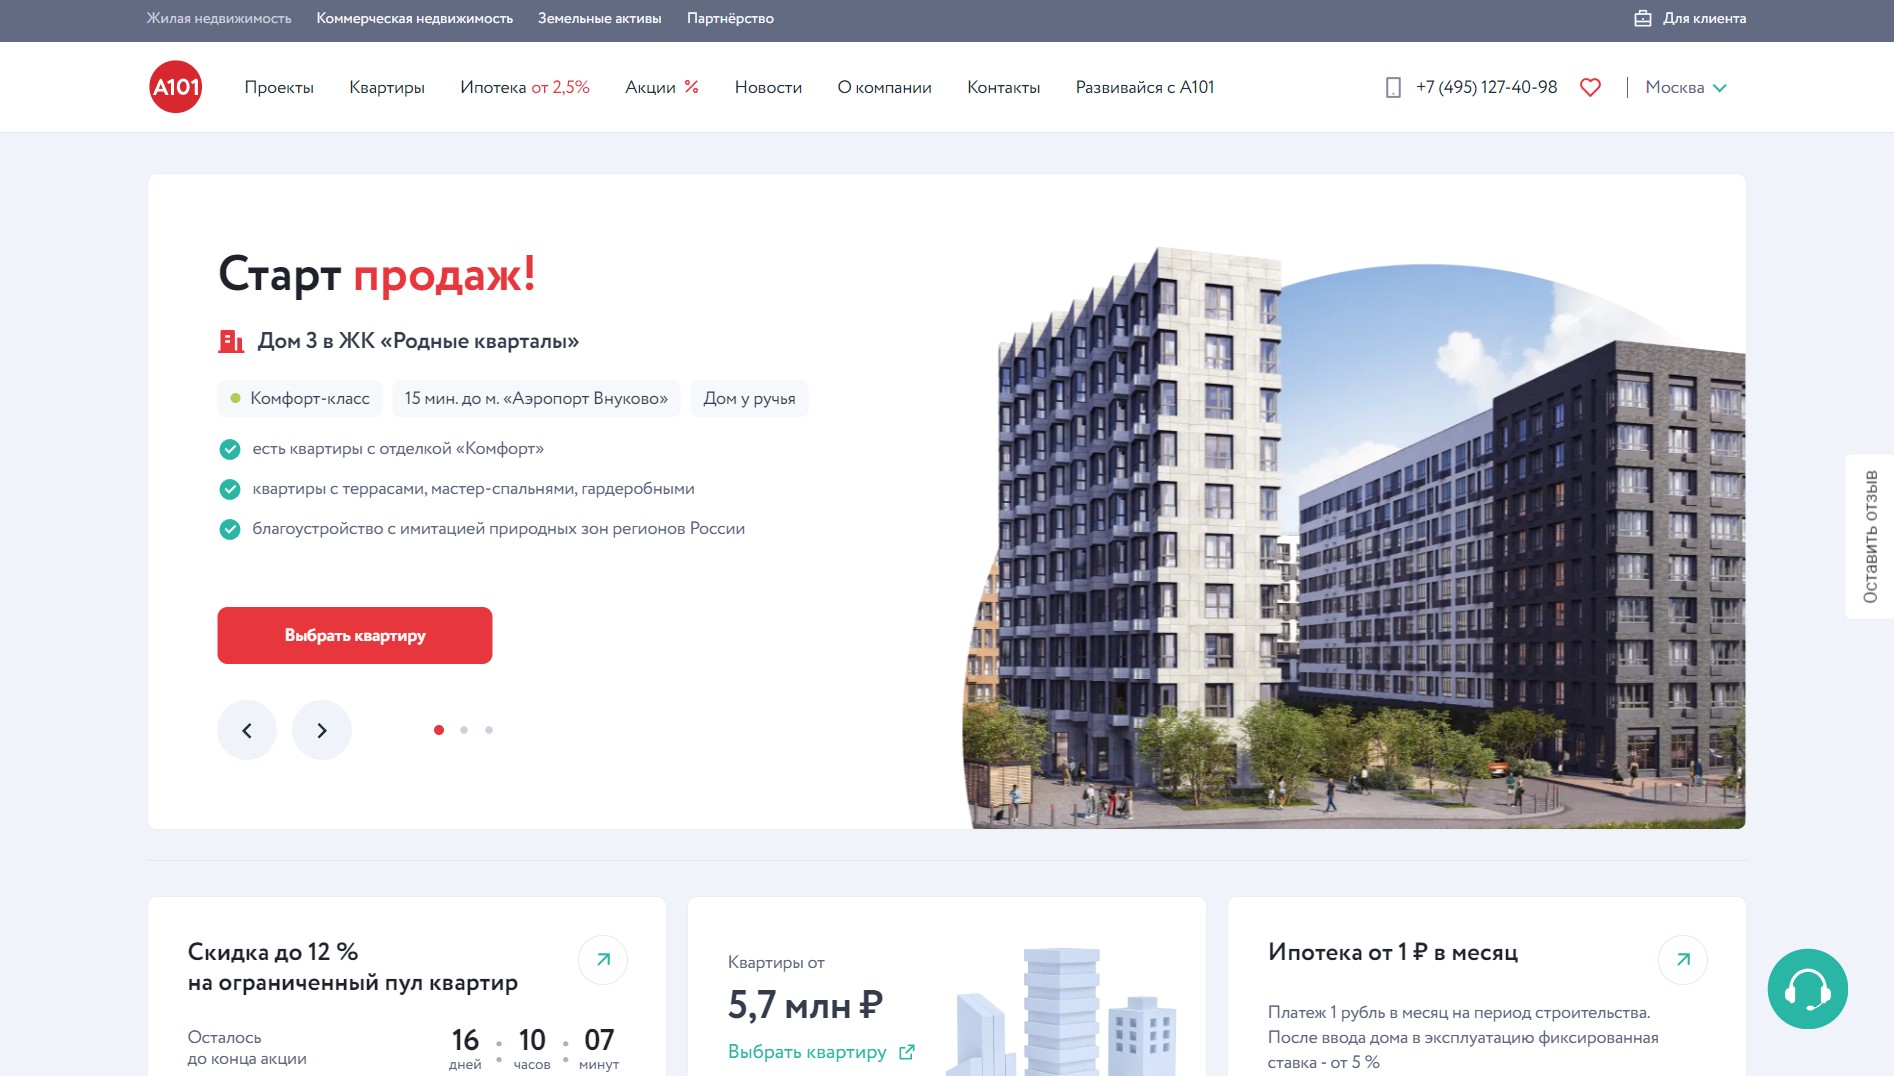The image size is (1894, 1076).
Task: Click the Старт продаж! heading
Action: 377,274
